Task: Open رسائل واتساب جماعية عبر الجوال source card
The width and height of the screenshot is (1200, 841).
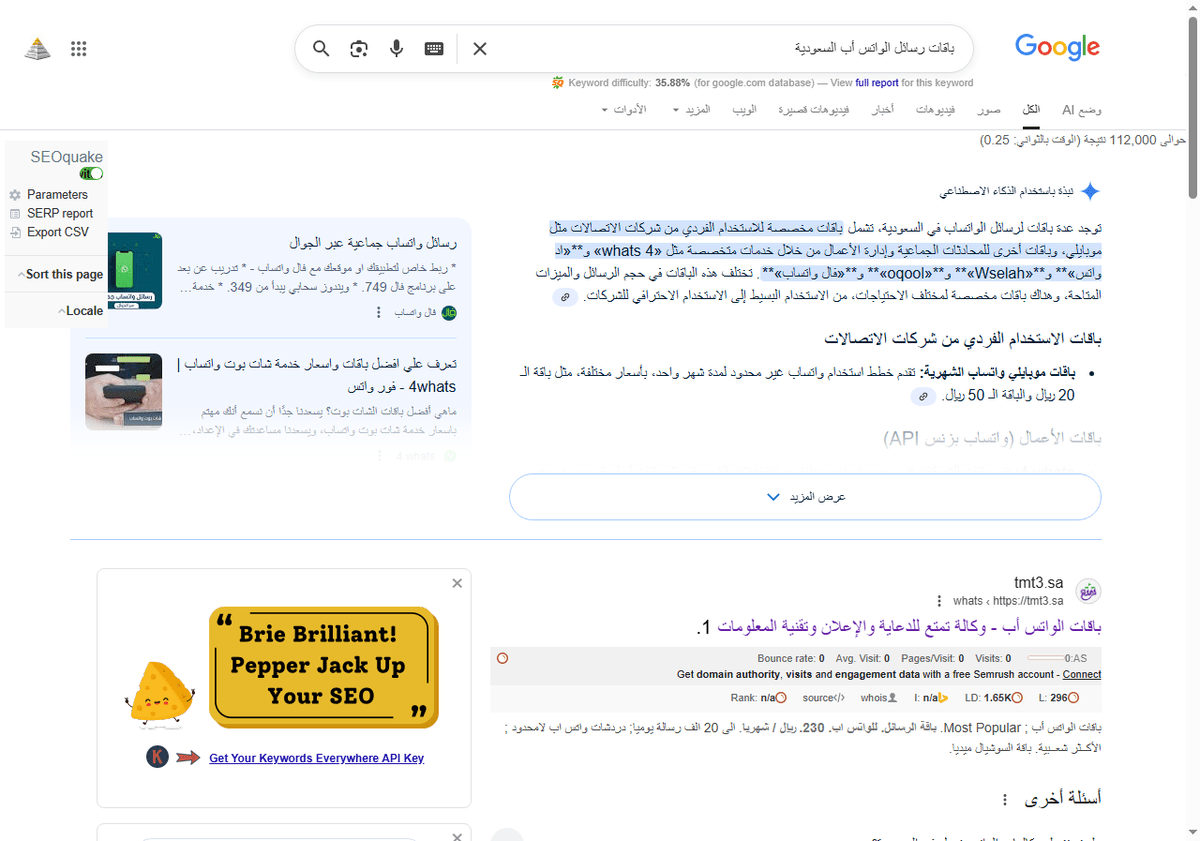Action: pyautogui.click(x=372, y=243)
